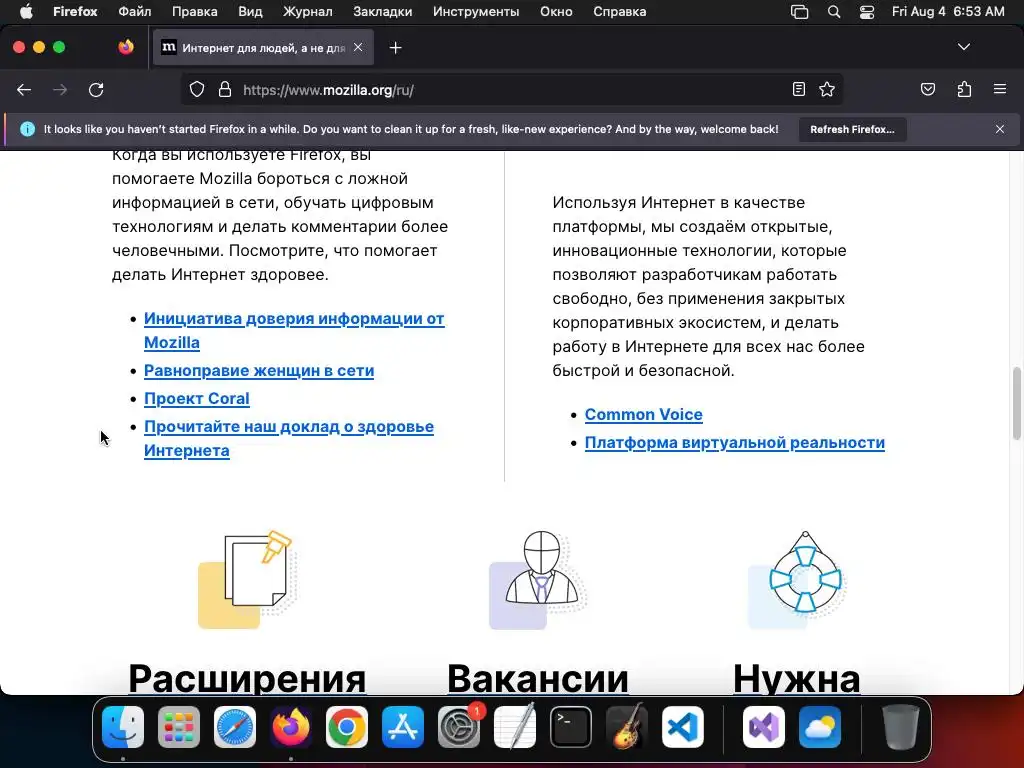Screen dimensions: 1024x768
Task: Open TextEdit from the Dock
Action: coord(515,727)
